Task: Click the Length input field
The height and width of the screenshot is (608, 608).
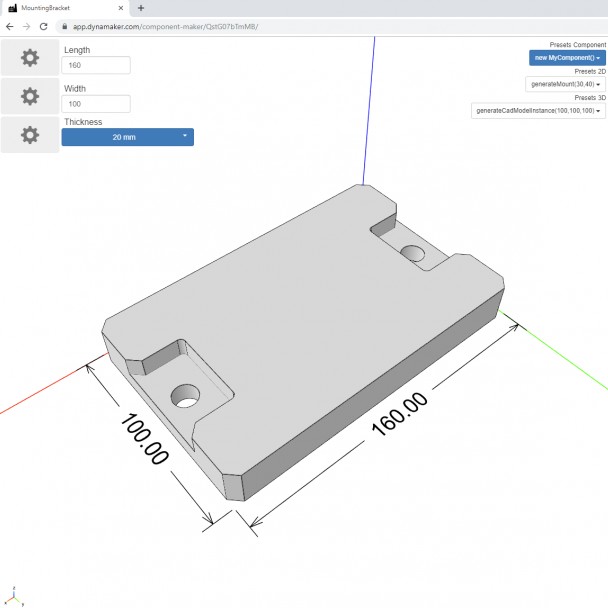Action: 96,65
